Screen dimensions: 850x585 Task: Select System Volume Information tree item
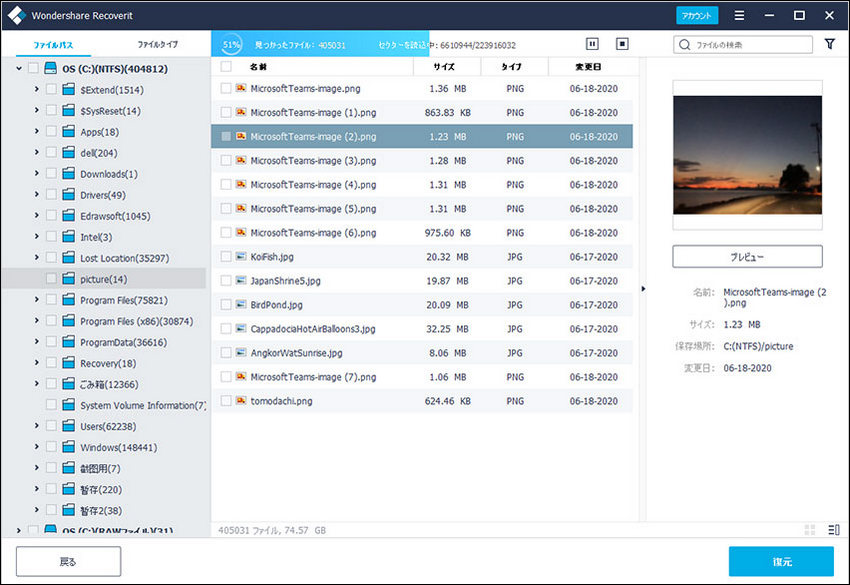coord(143,405)
